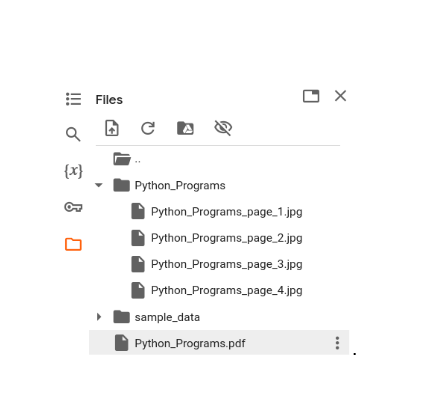The height and width of the screenshot is (395, 426).
Task: Open Files panel in new tab icon
Action: (x=311, y=96)
